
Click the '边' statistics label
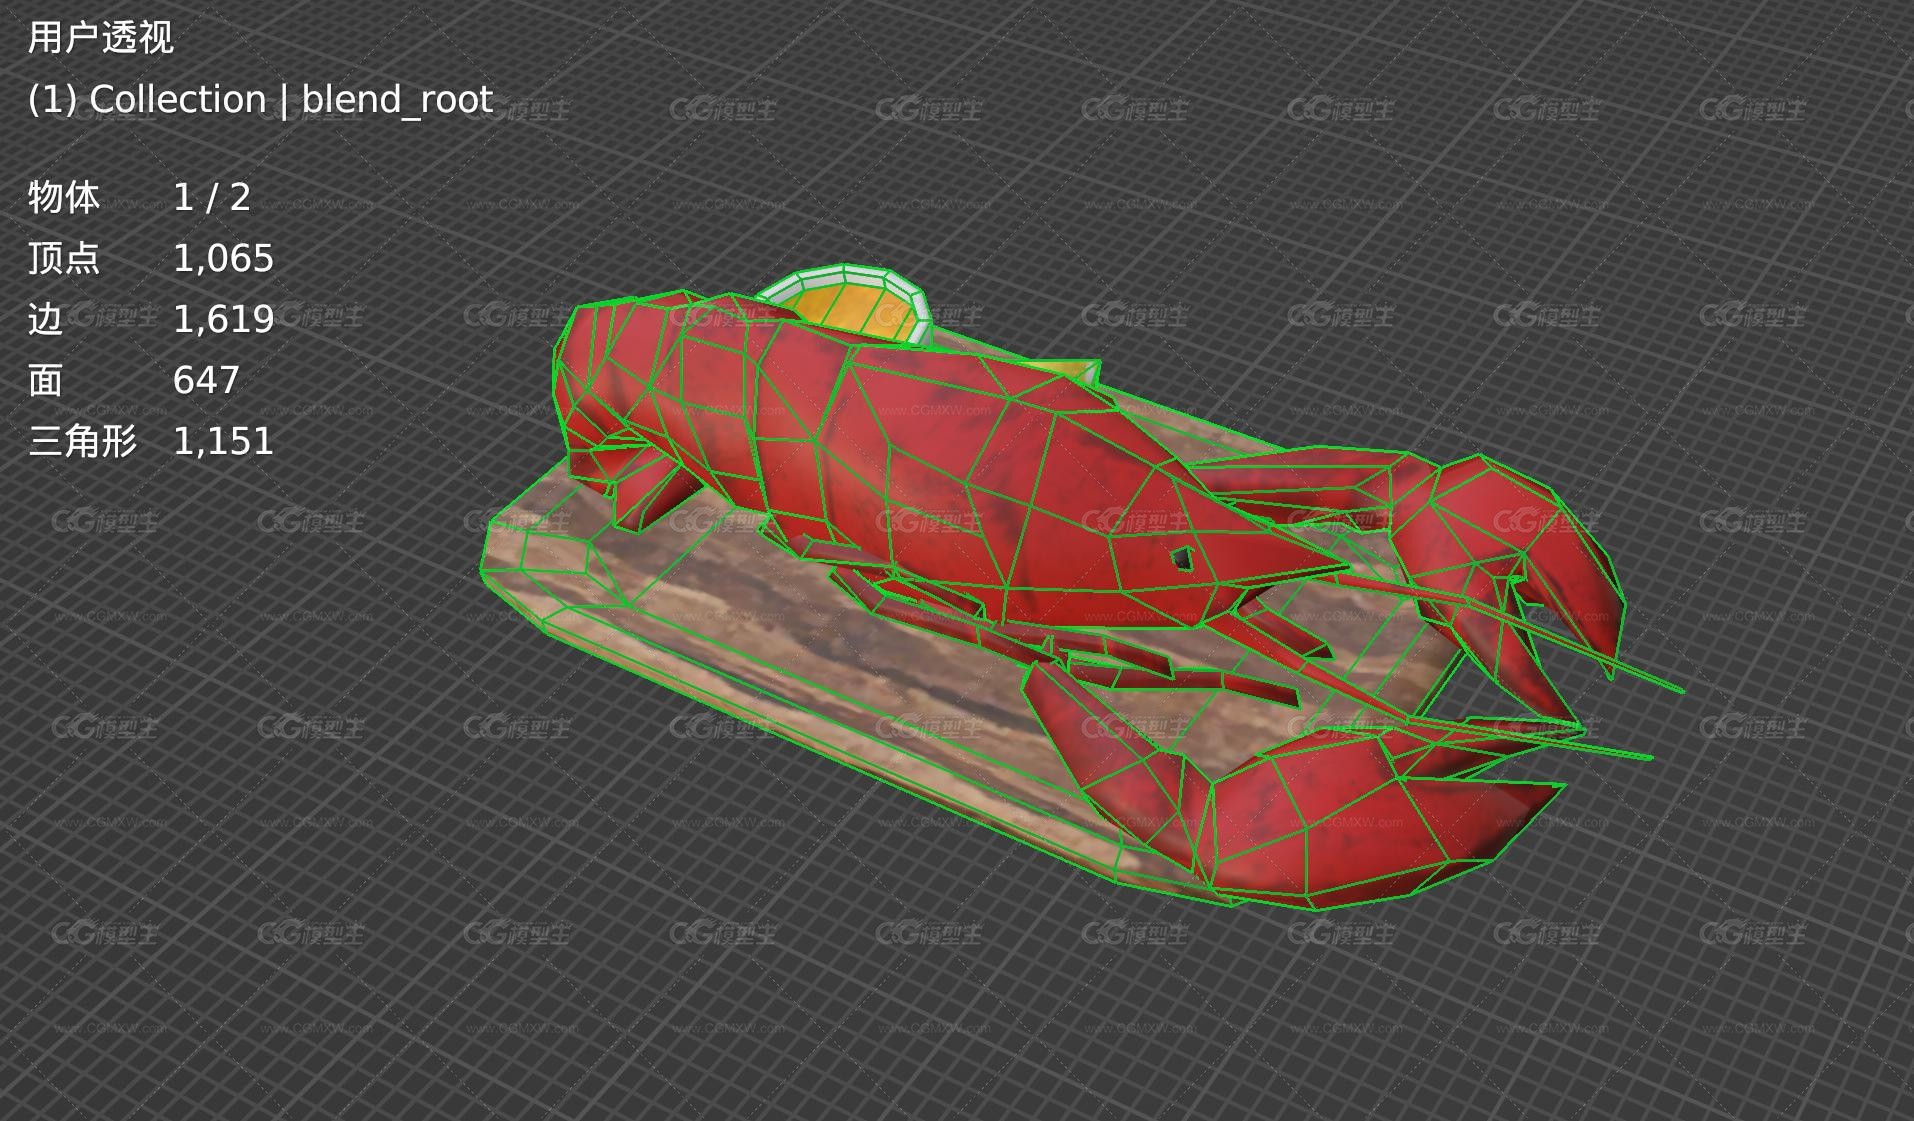pos(45,319)
